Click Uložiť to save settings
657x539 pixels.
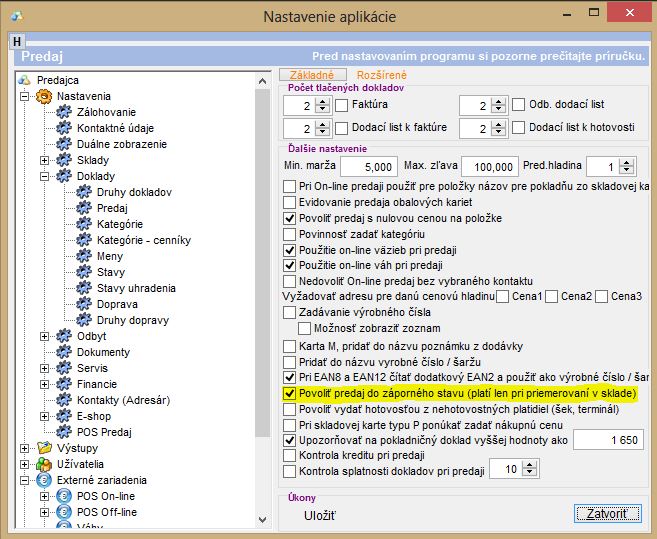pyautogui.click(x=320, y=515)
